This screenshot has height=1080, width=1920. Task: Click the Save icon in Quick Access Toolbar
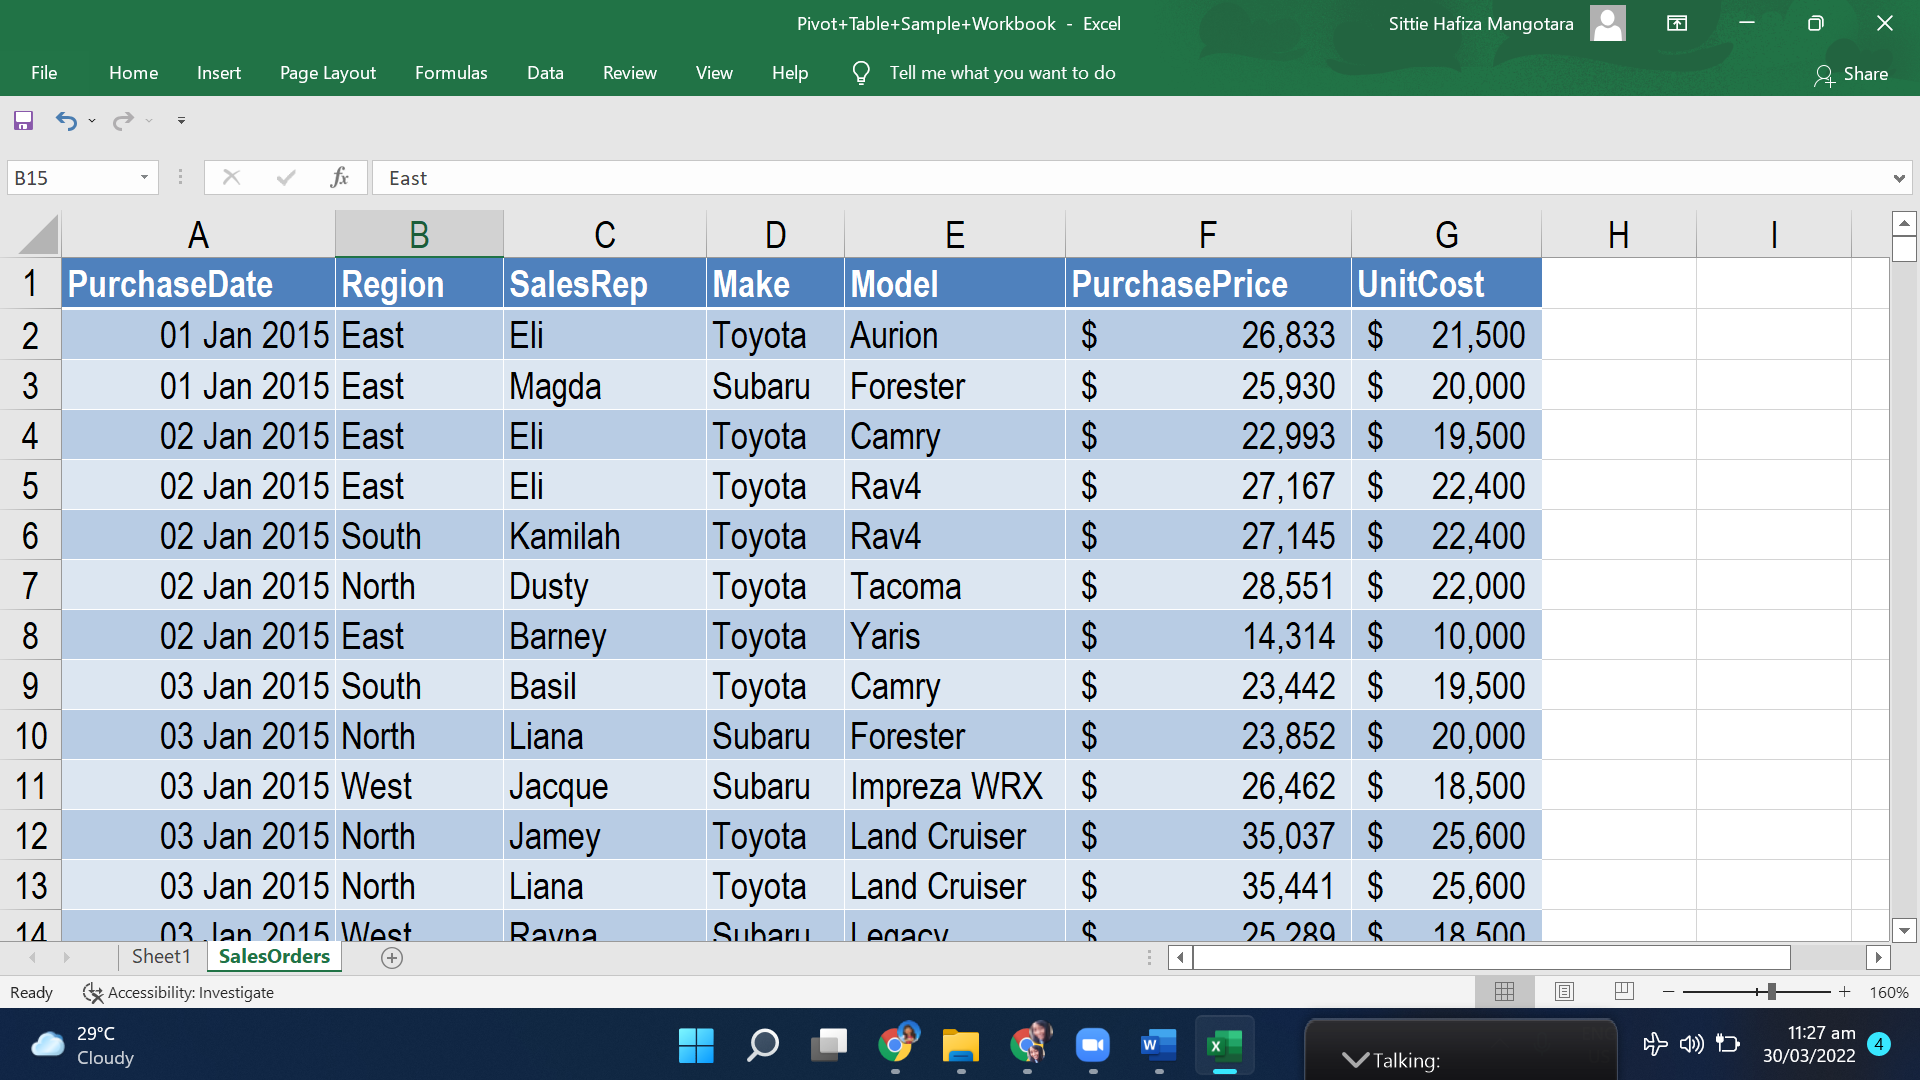click(23, 121)
